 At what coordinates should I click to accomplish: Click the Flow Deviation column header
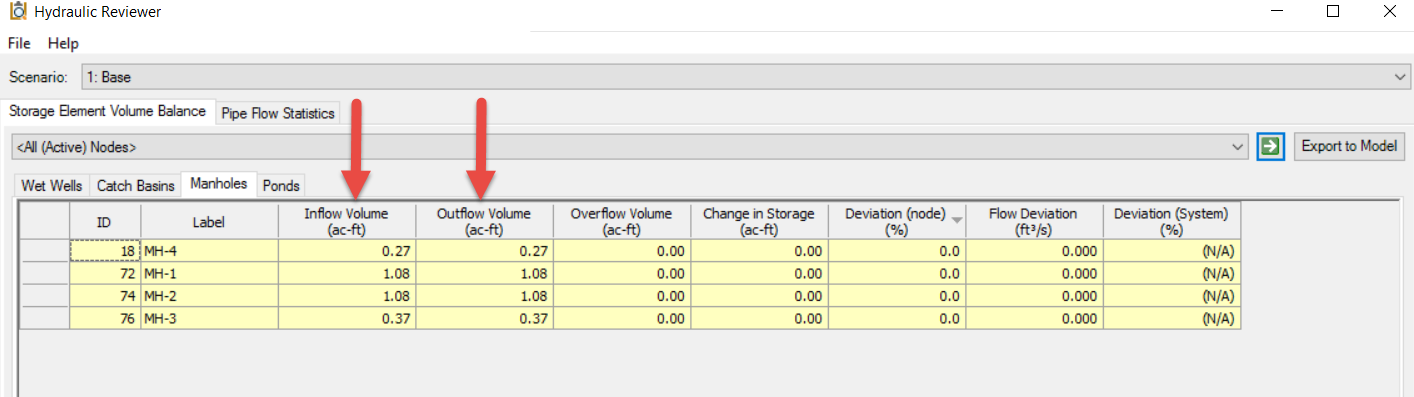coord(1033,221)
